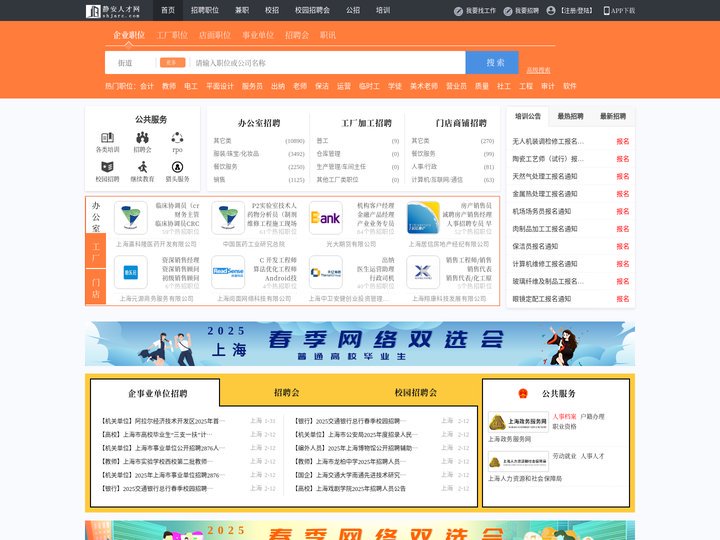Click the 我要找工作 icon in header
720x540 pixels.
458,11
